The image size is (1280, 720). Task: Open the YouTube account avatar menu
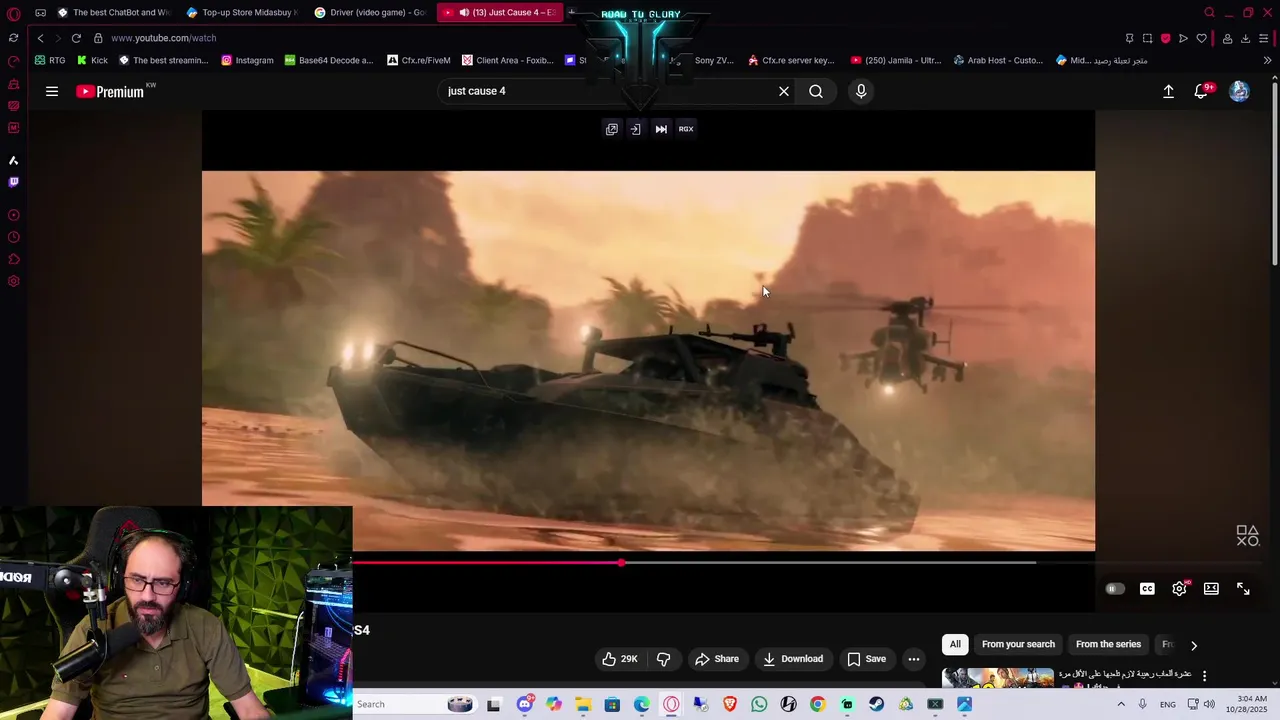(x=1239, y=91)
